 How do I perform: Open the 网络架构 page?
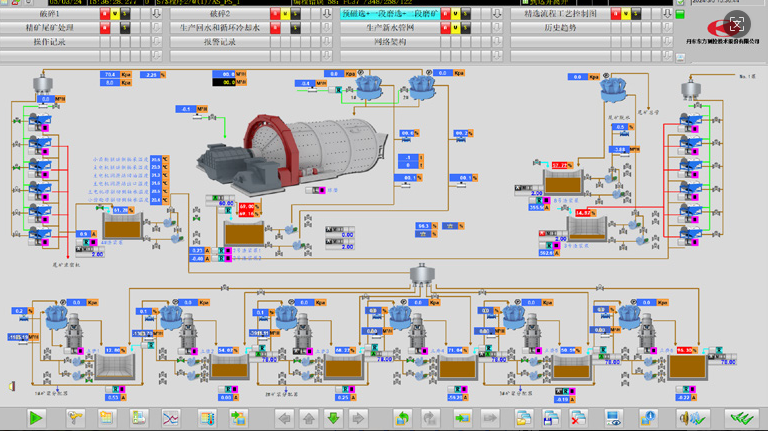click(390, 42)
